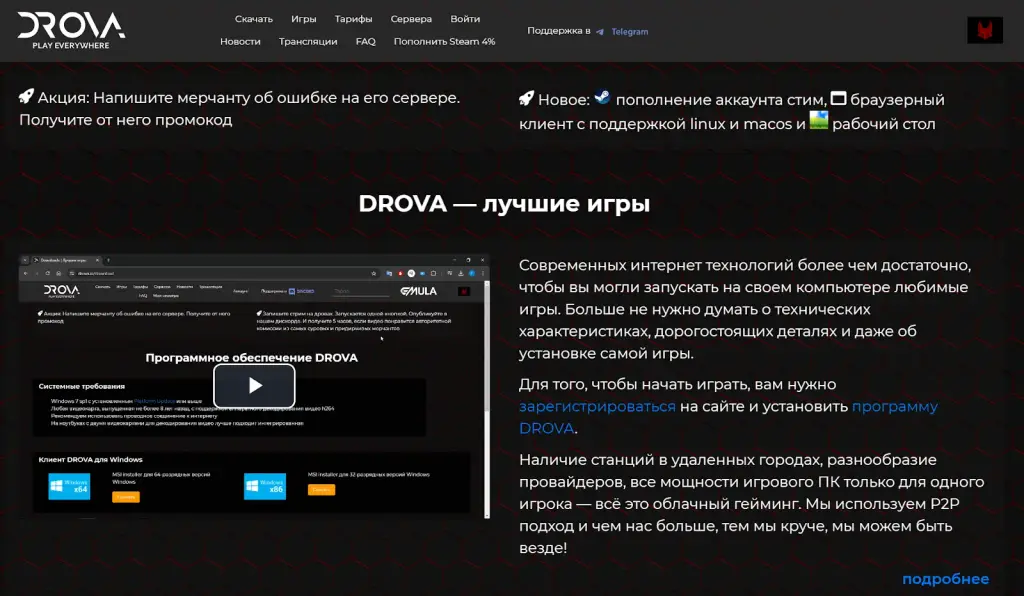Click the Windows x86 icon in video

[x=264, y=486]
